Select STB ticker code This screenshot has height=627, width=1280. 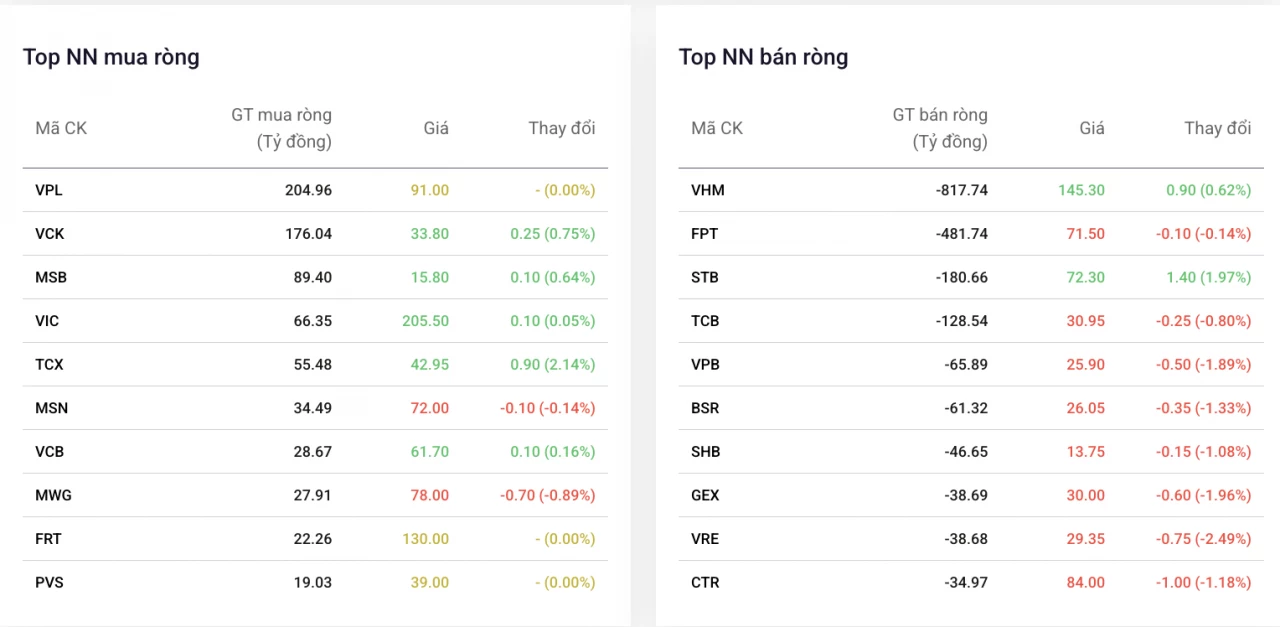pos(705,277)
